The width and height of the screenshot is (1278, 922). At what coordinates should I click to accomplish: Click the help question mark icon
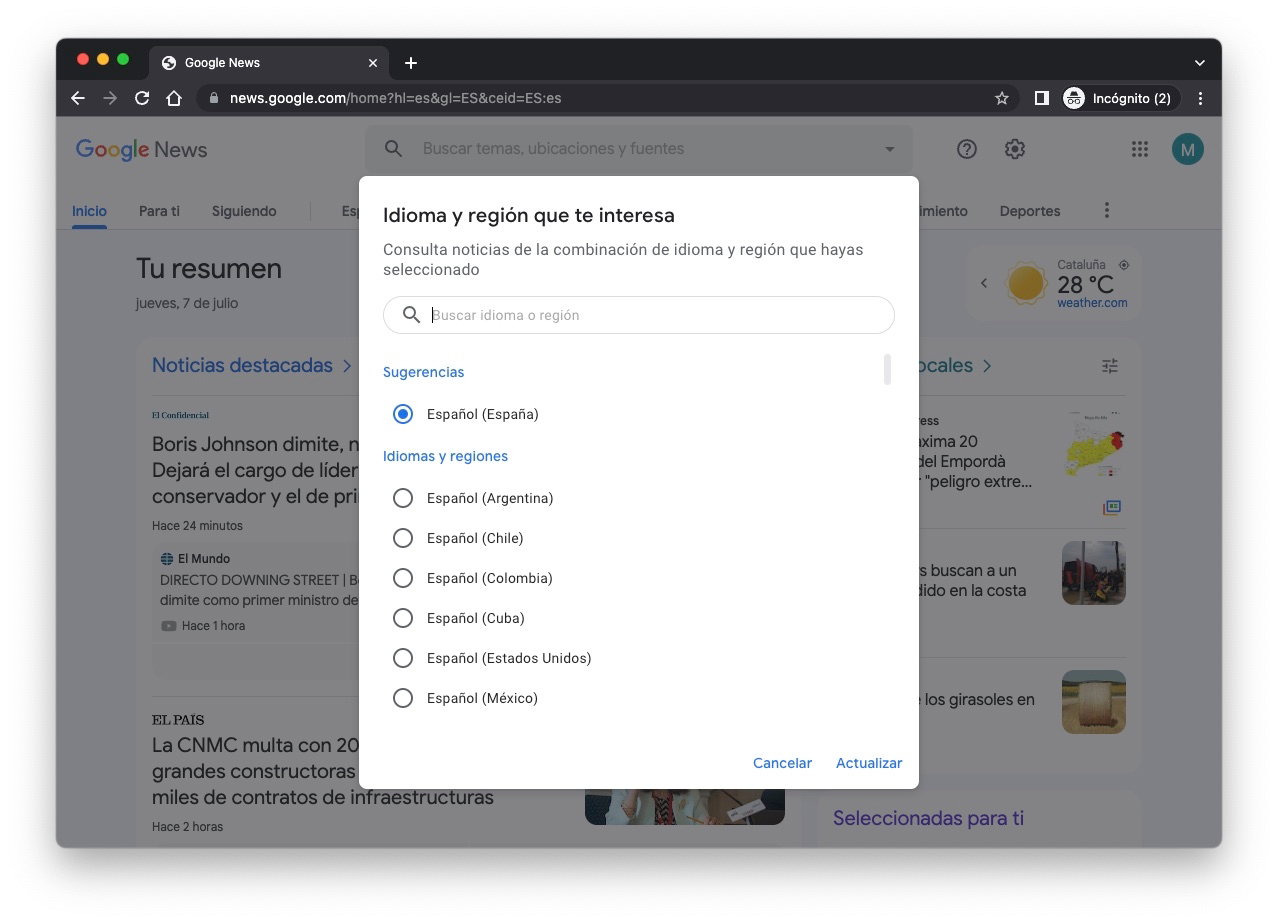point(966,148)
